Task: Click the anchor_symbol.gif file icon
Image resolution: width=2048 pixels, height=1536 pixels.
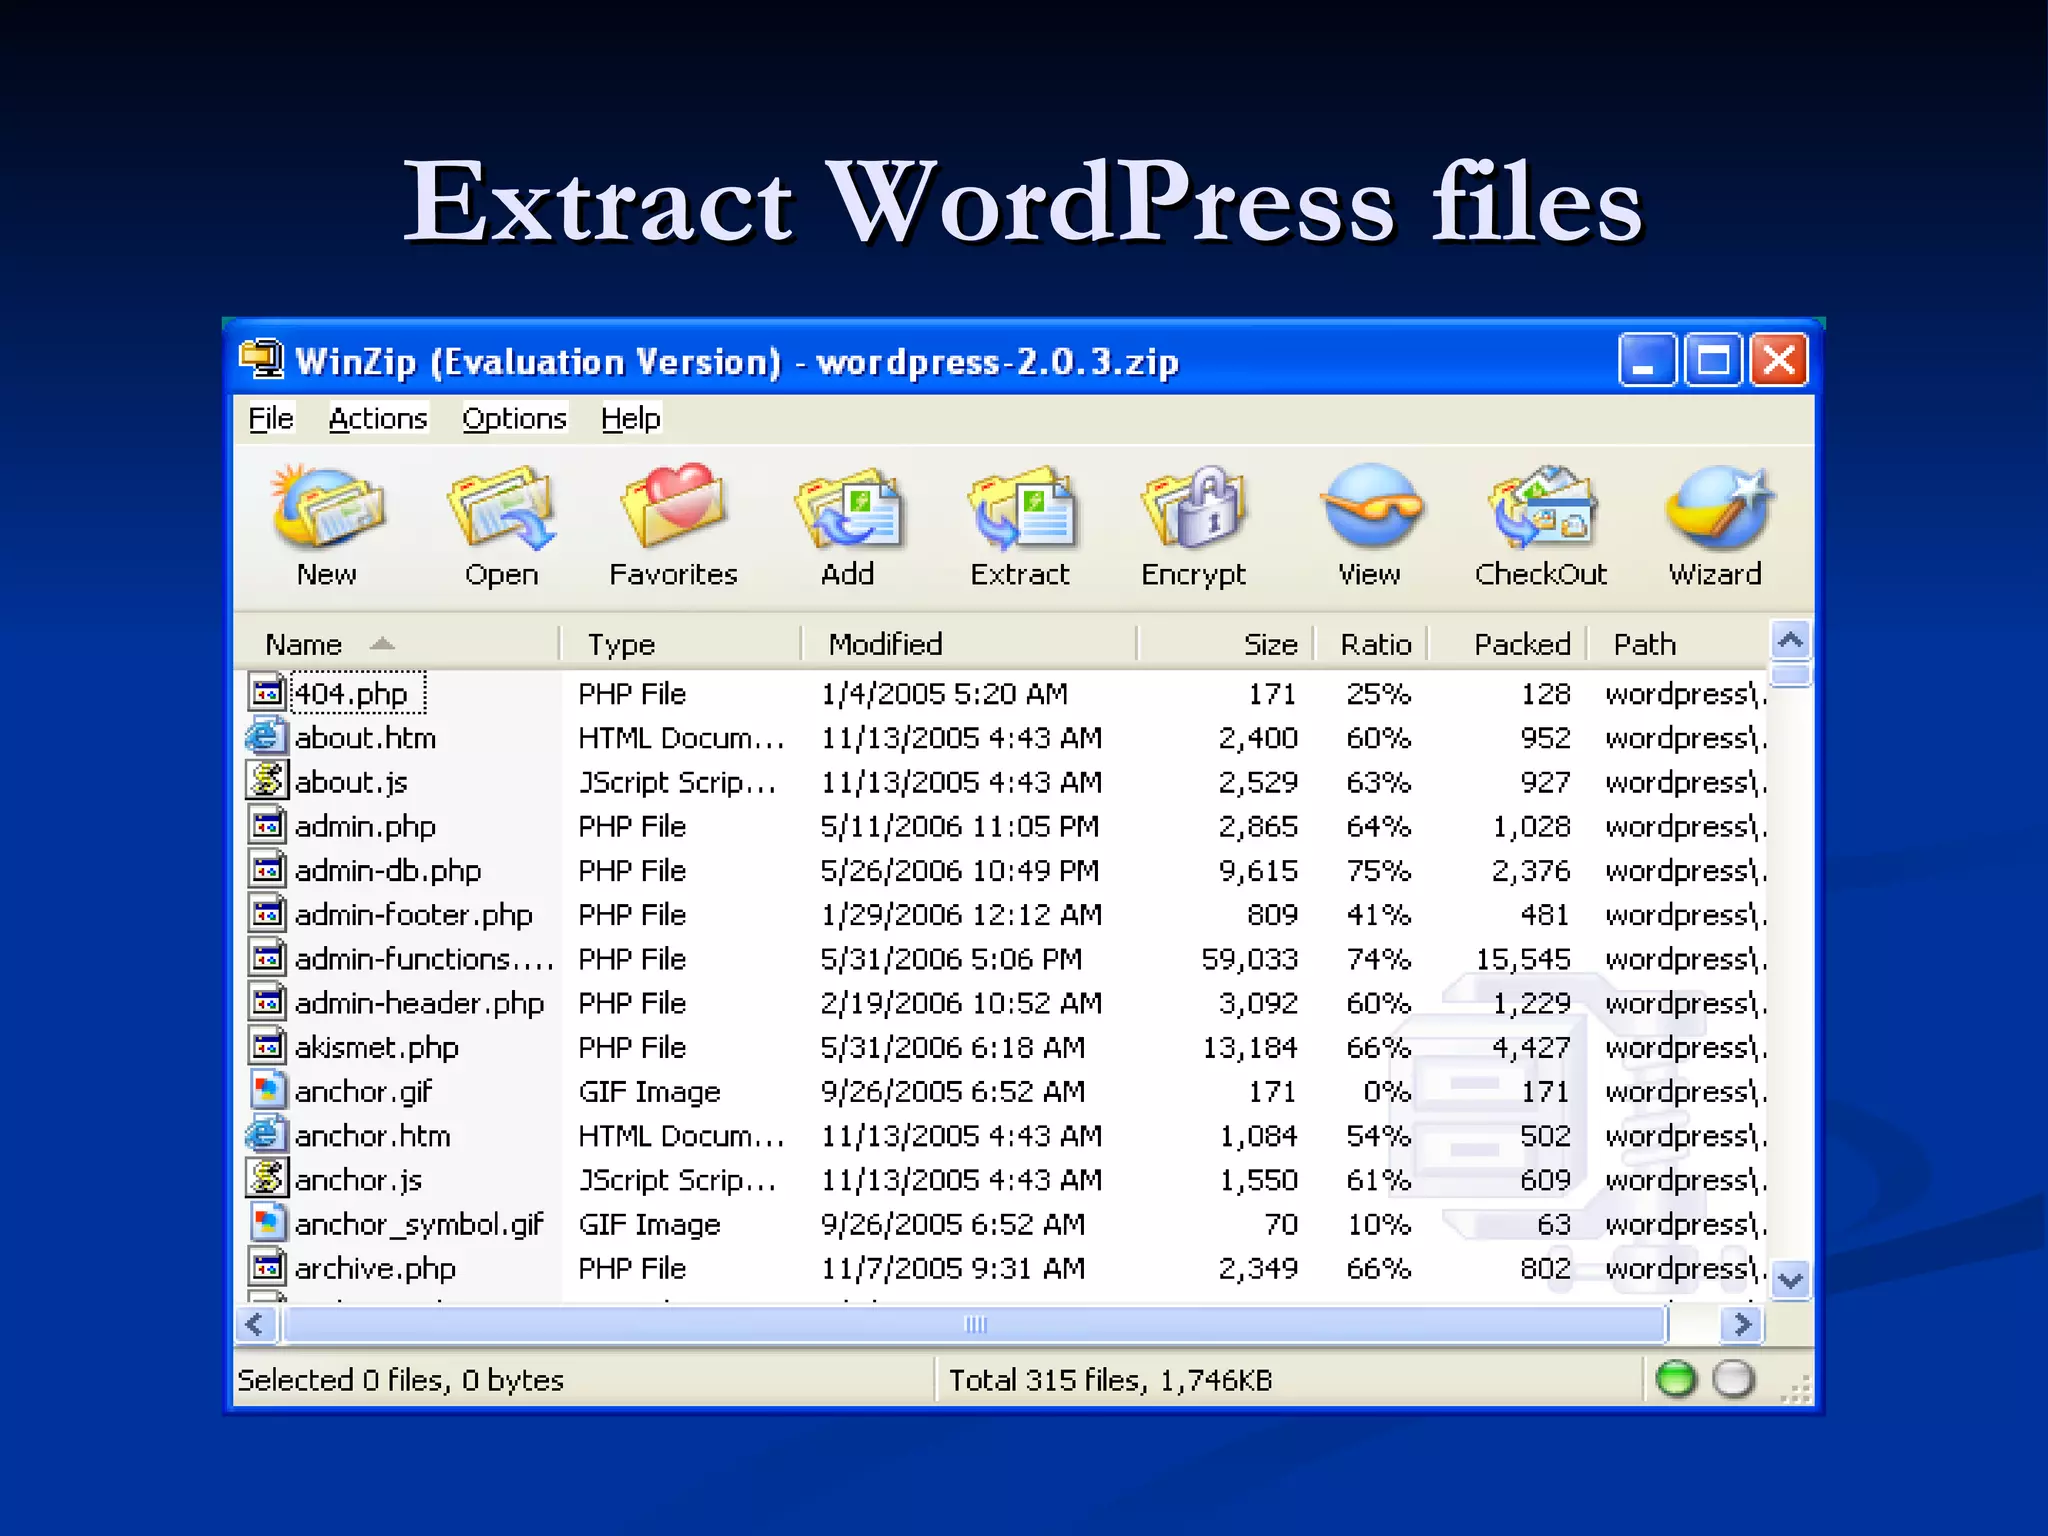Action: click(266, 1223)
